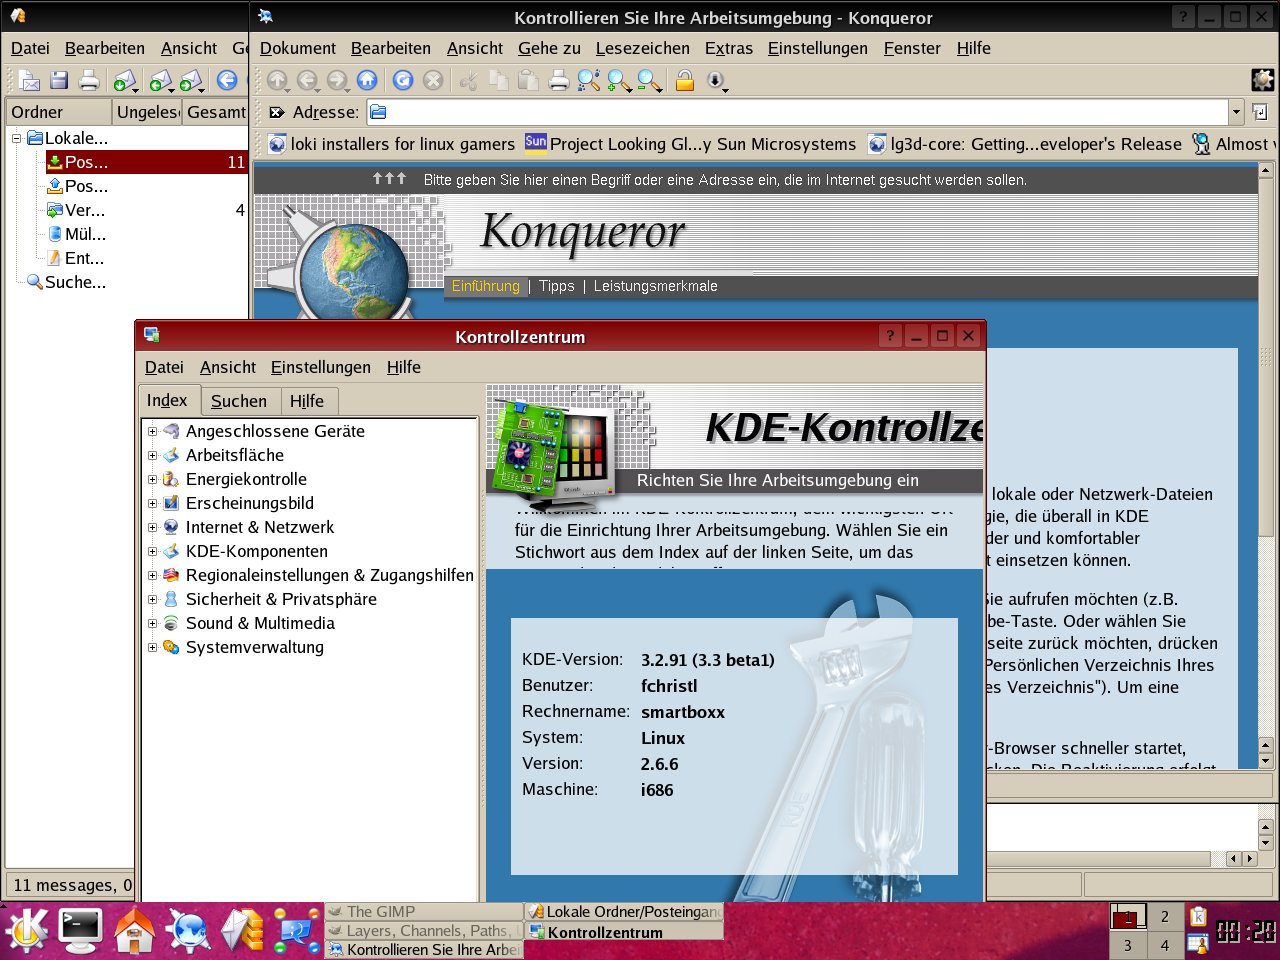Viewport: 1280px width, 960px height.
Task: Open the Tipps link on Konqueror page
Action: click(557, 286)
